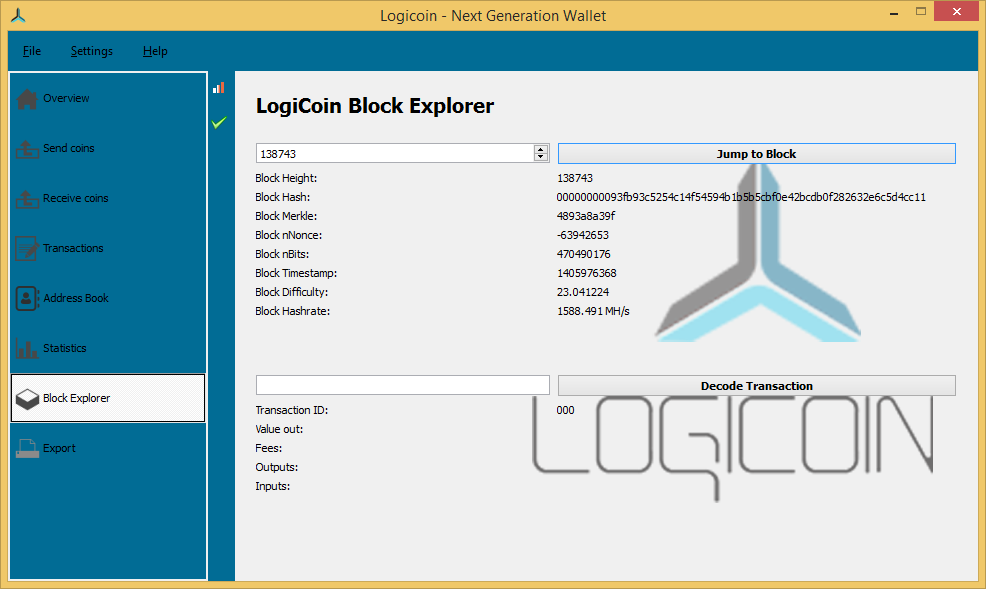Select Block Explorer tab label
The image size is (986, 589).
(77, 398)
